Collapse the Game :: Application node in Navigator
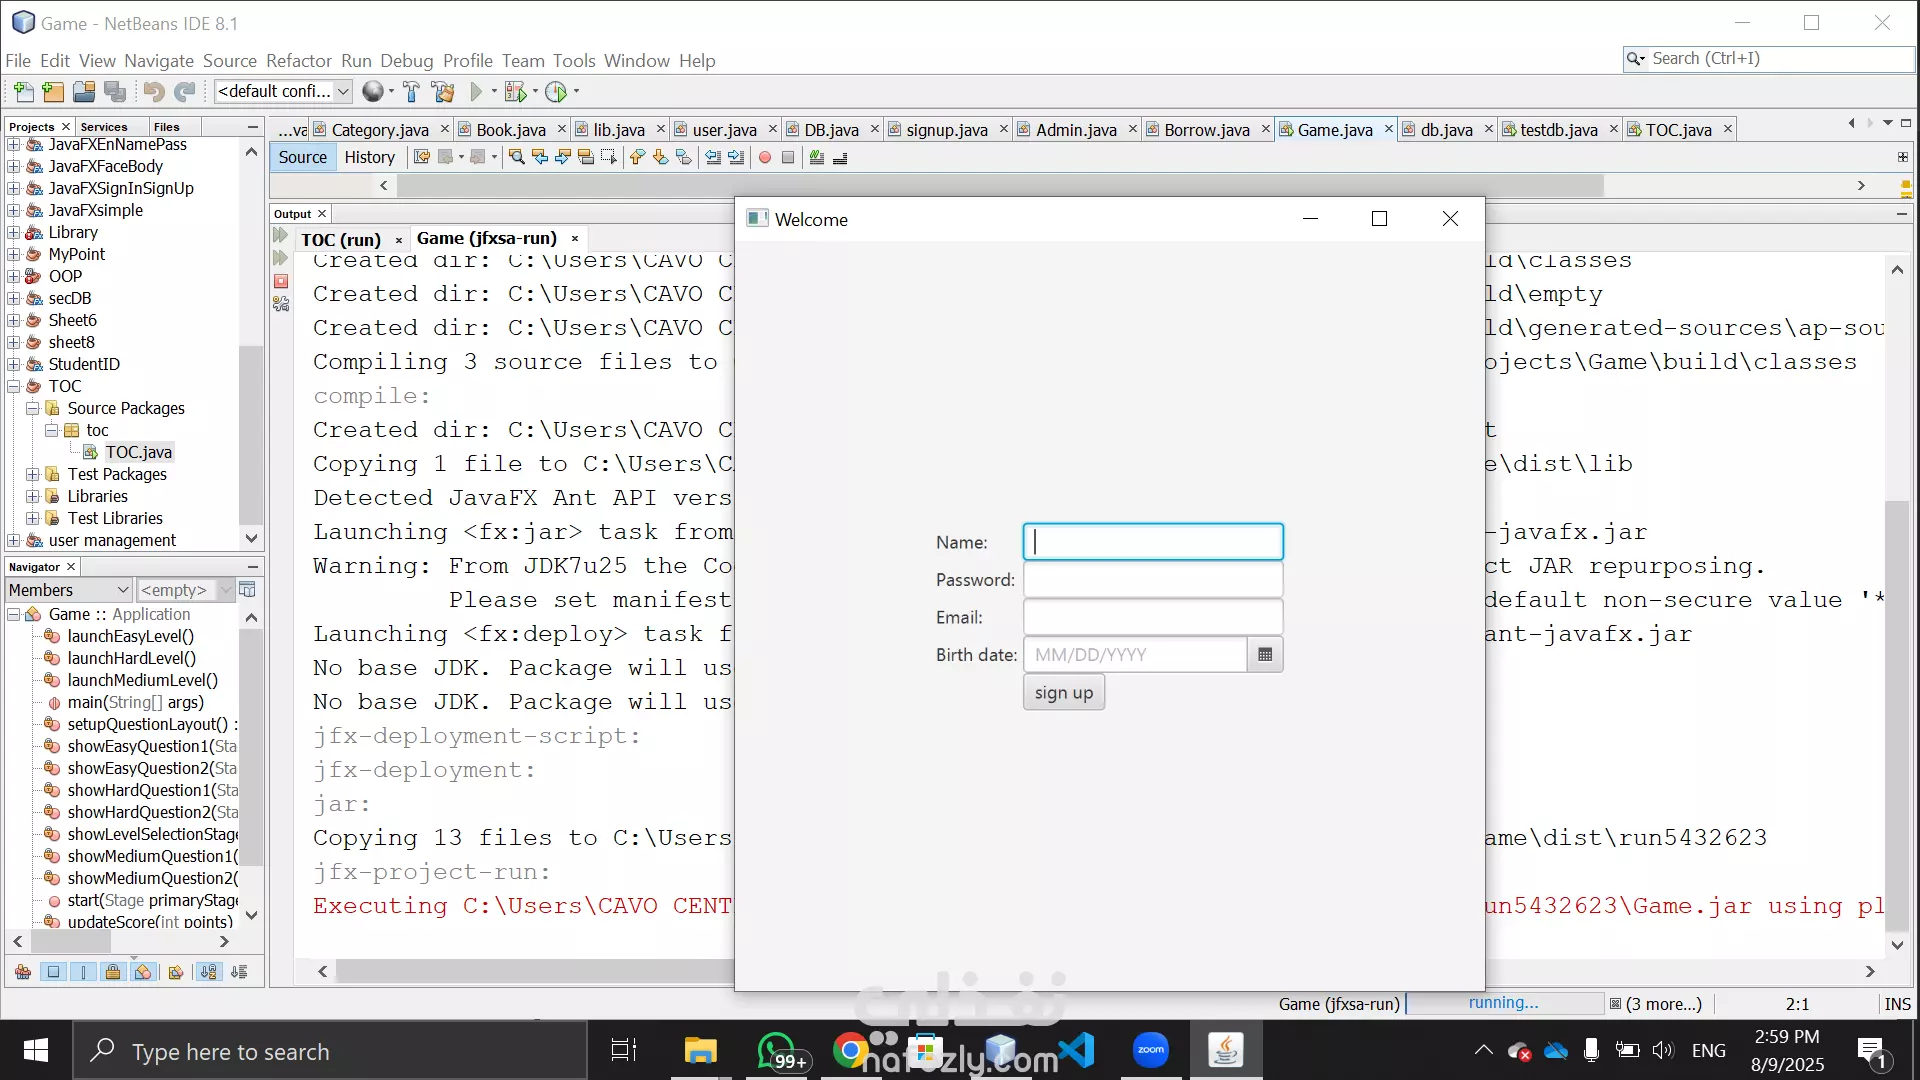Screen dimensions: 1920x1080 pyautogui.click(x=14, y=614)
